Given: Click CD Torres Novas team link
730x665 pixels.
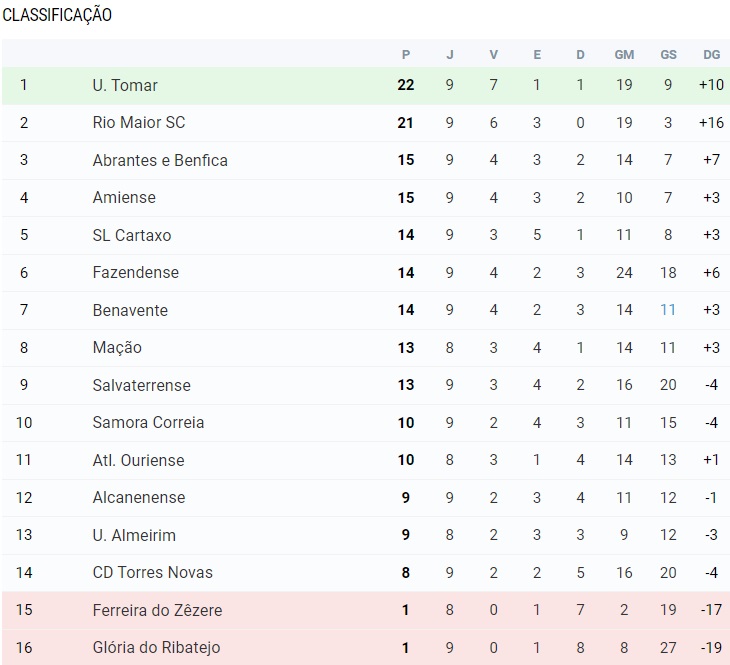Looking at the screenshot, I should [152, 572].
